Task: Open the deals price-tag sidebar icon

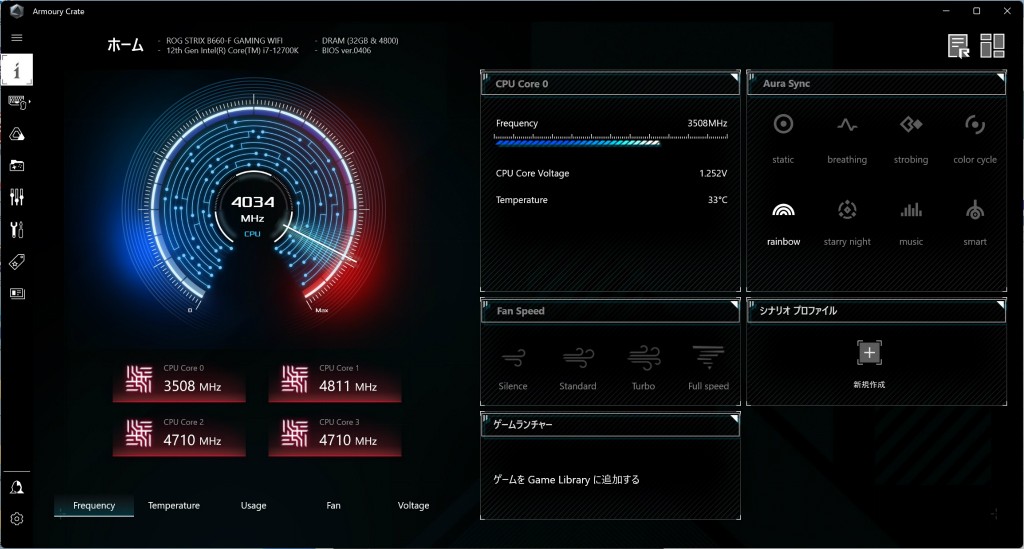Action: (x=17, y=262)
